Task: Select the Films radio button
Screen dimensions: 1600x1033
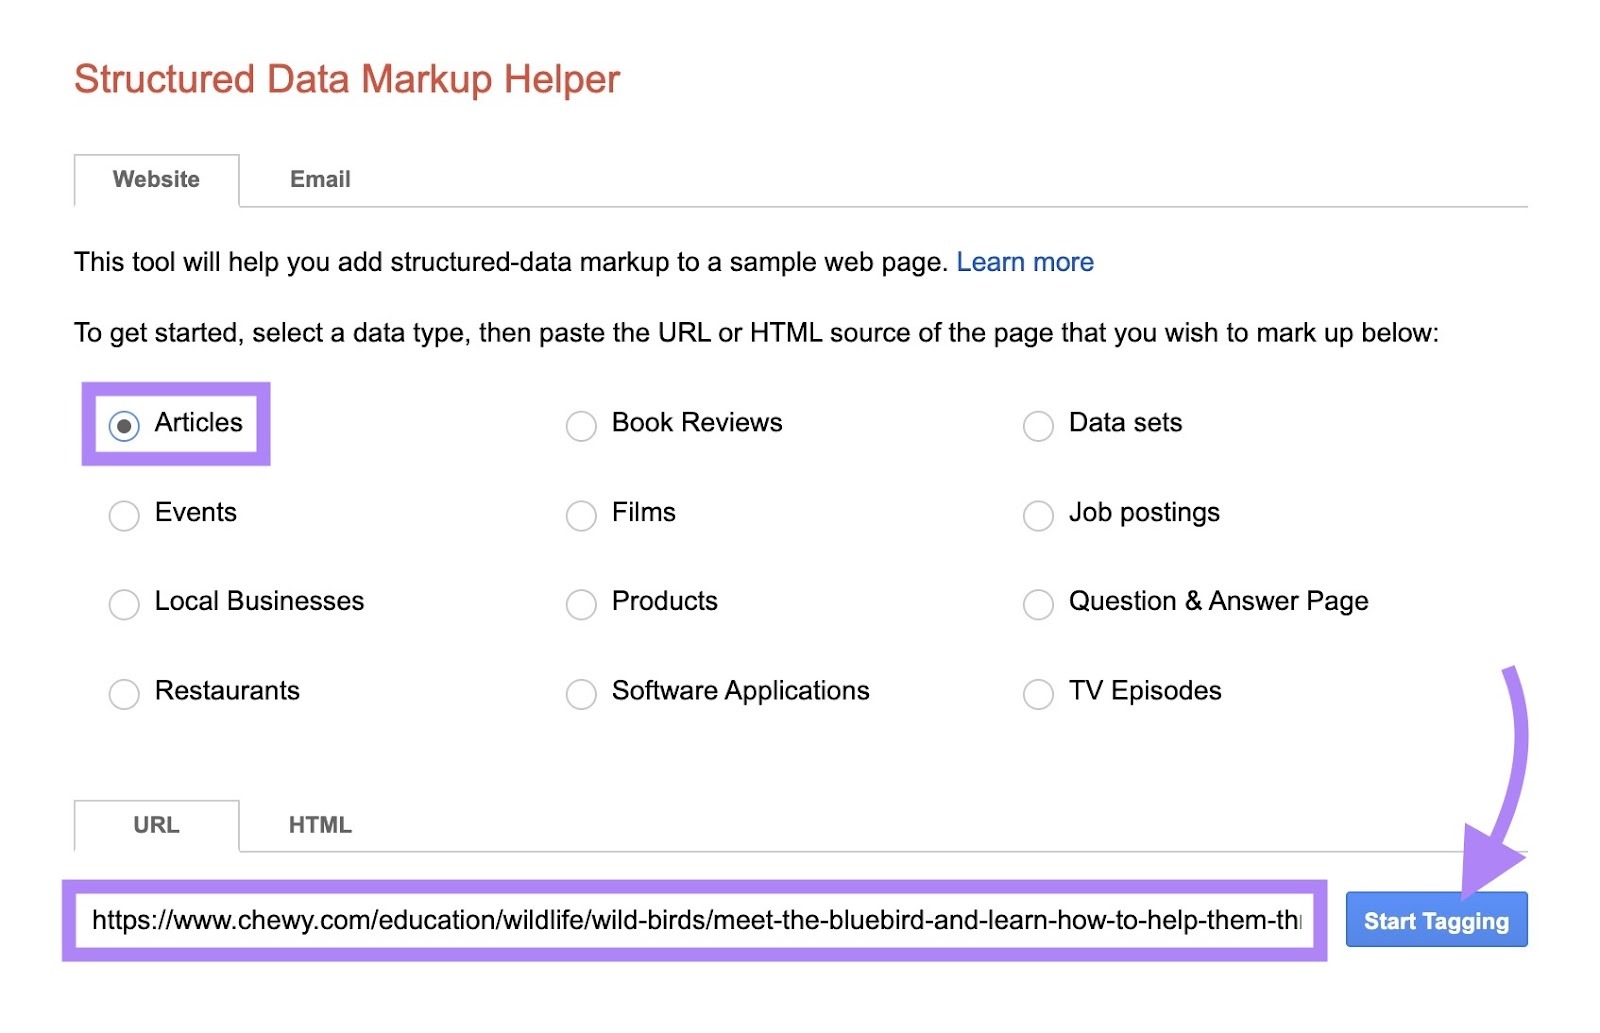Action: [x=581, y=515]
